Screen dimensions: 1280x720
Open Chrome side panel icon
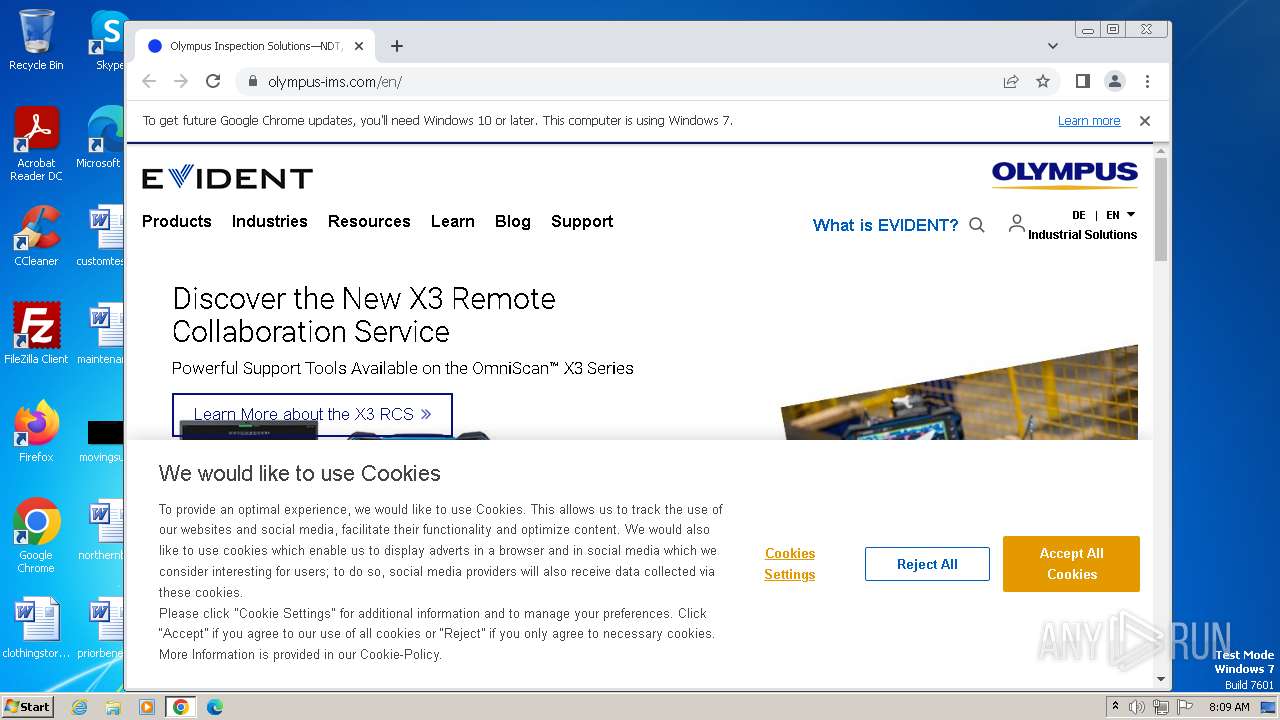[x=1082, y=81]
